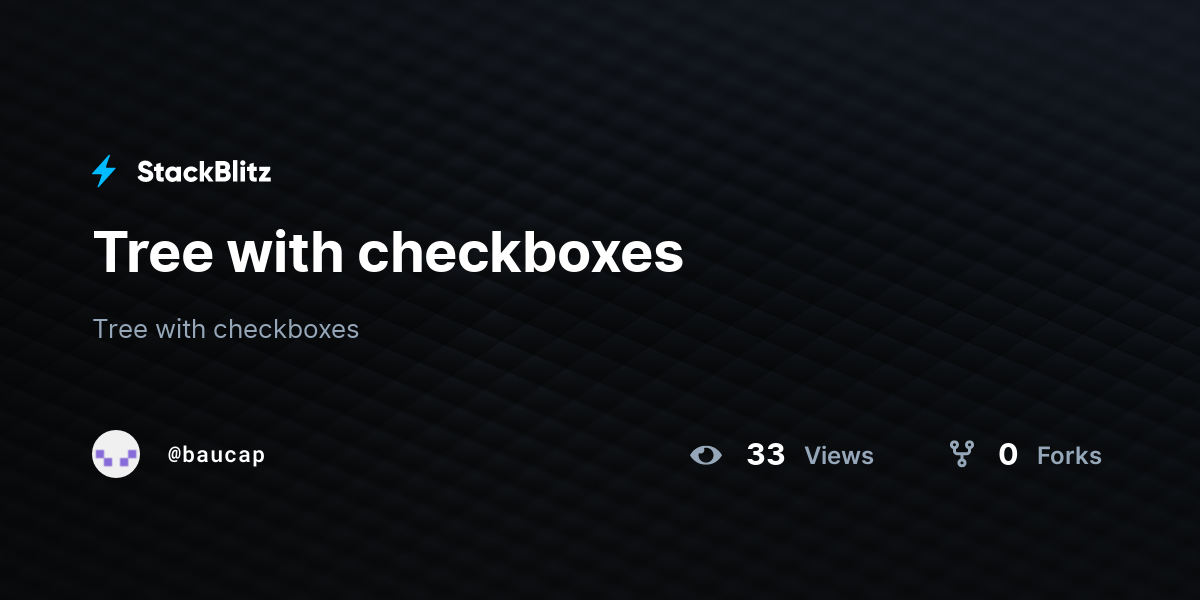Screen dimensions: 1200x600
Task: Open the baucap round avatar image
Action: pos(116,454)
